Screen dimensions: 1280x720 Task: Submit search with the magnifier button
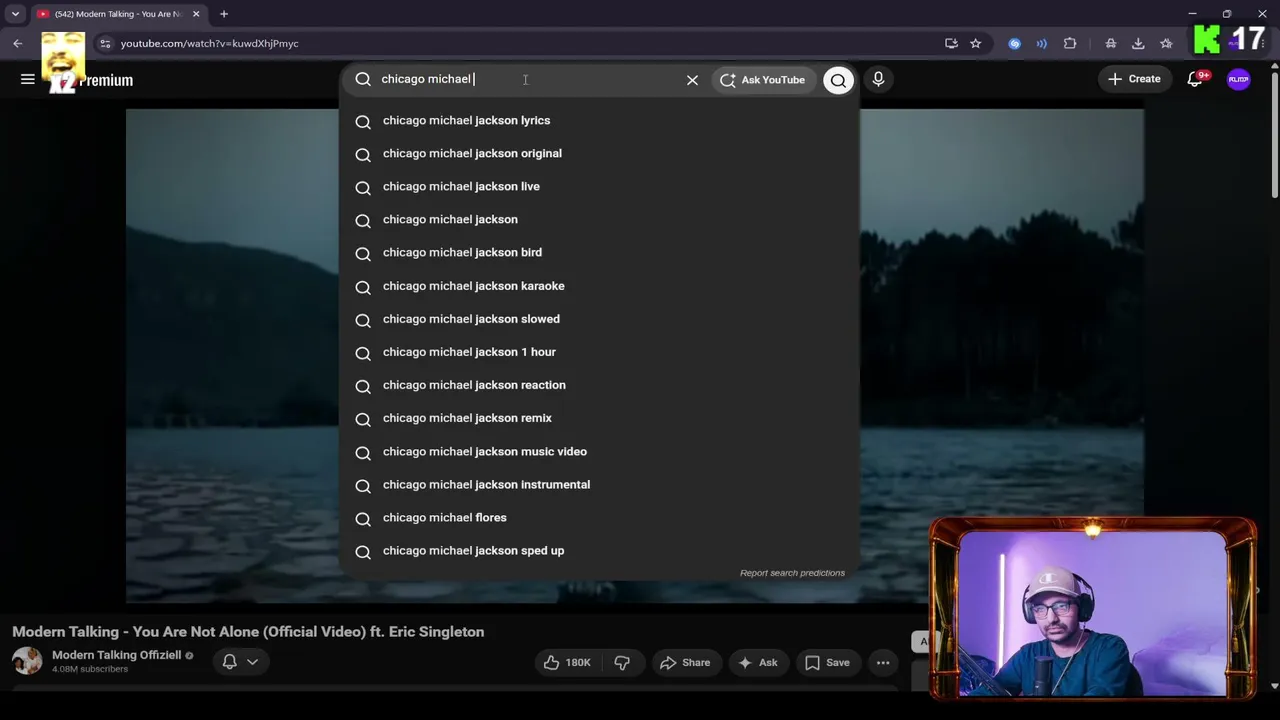[x=838, y=80]
